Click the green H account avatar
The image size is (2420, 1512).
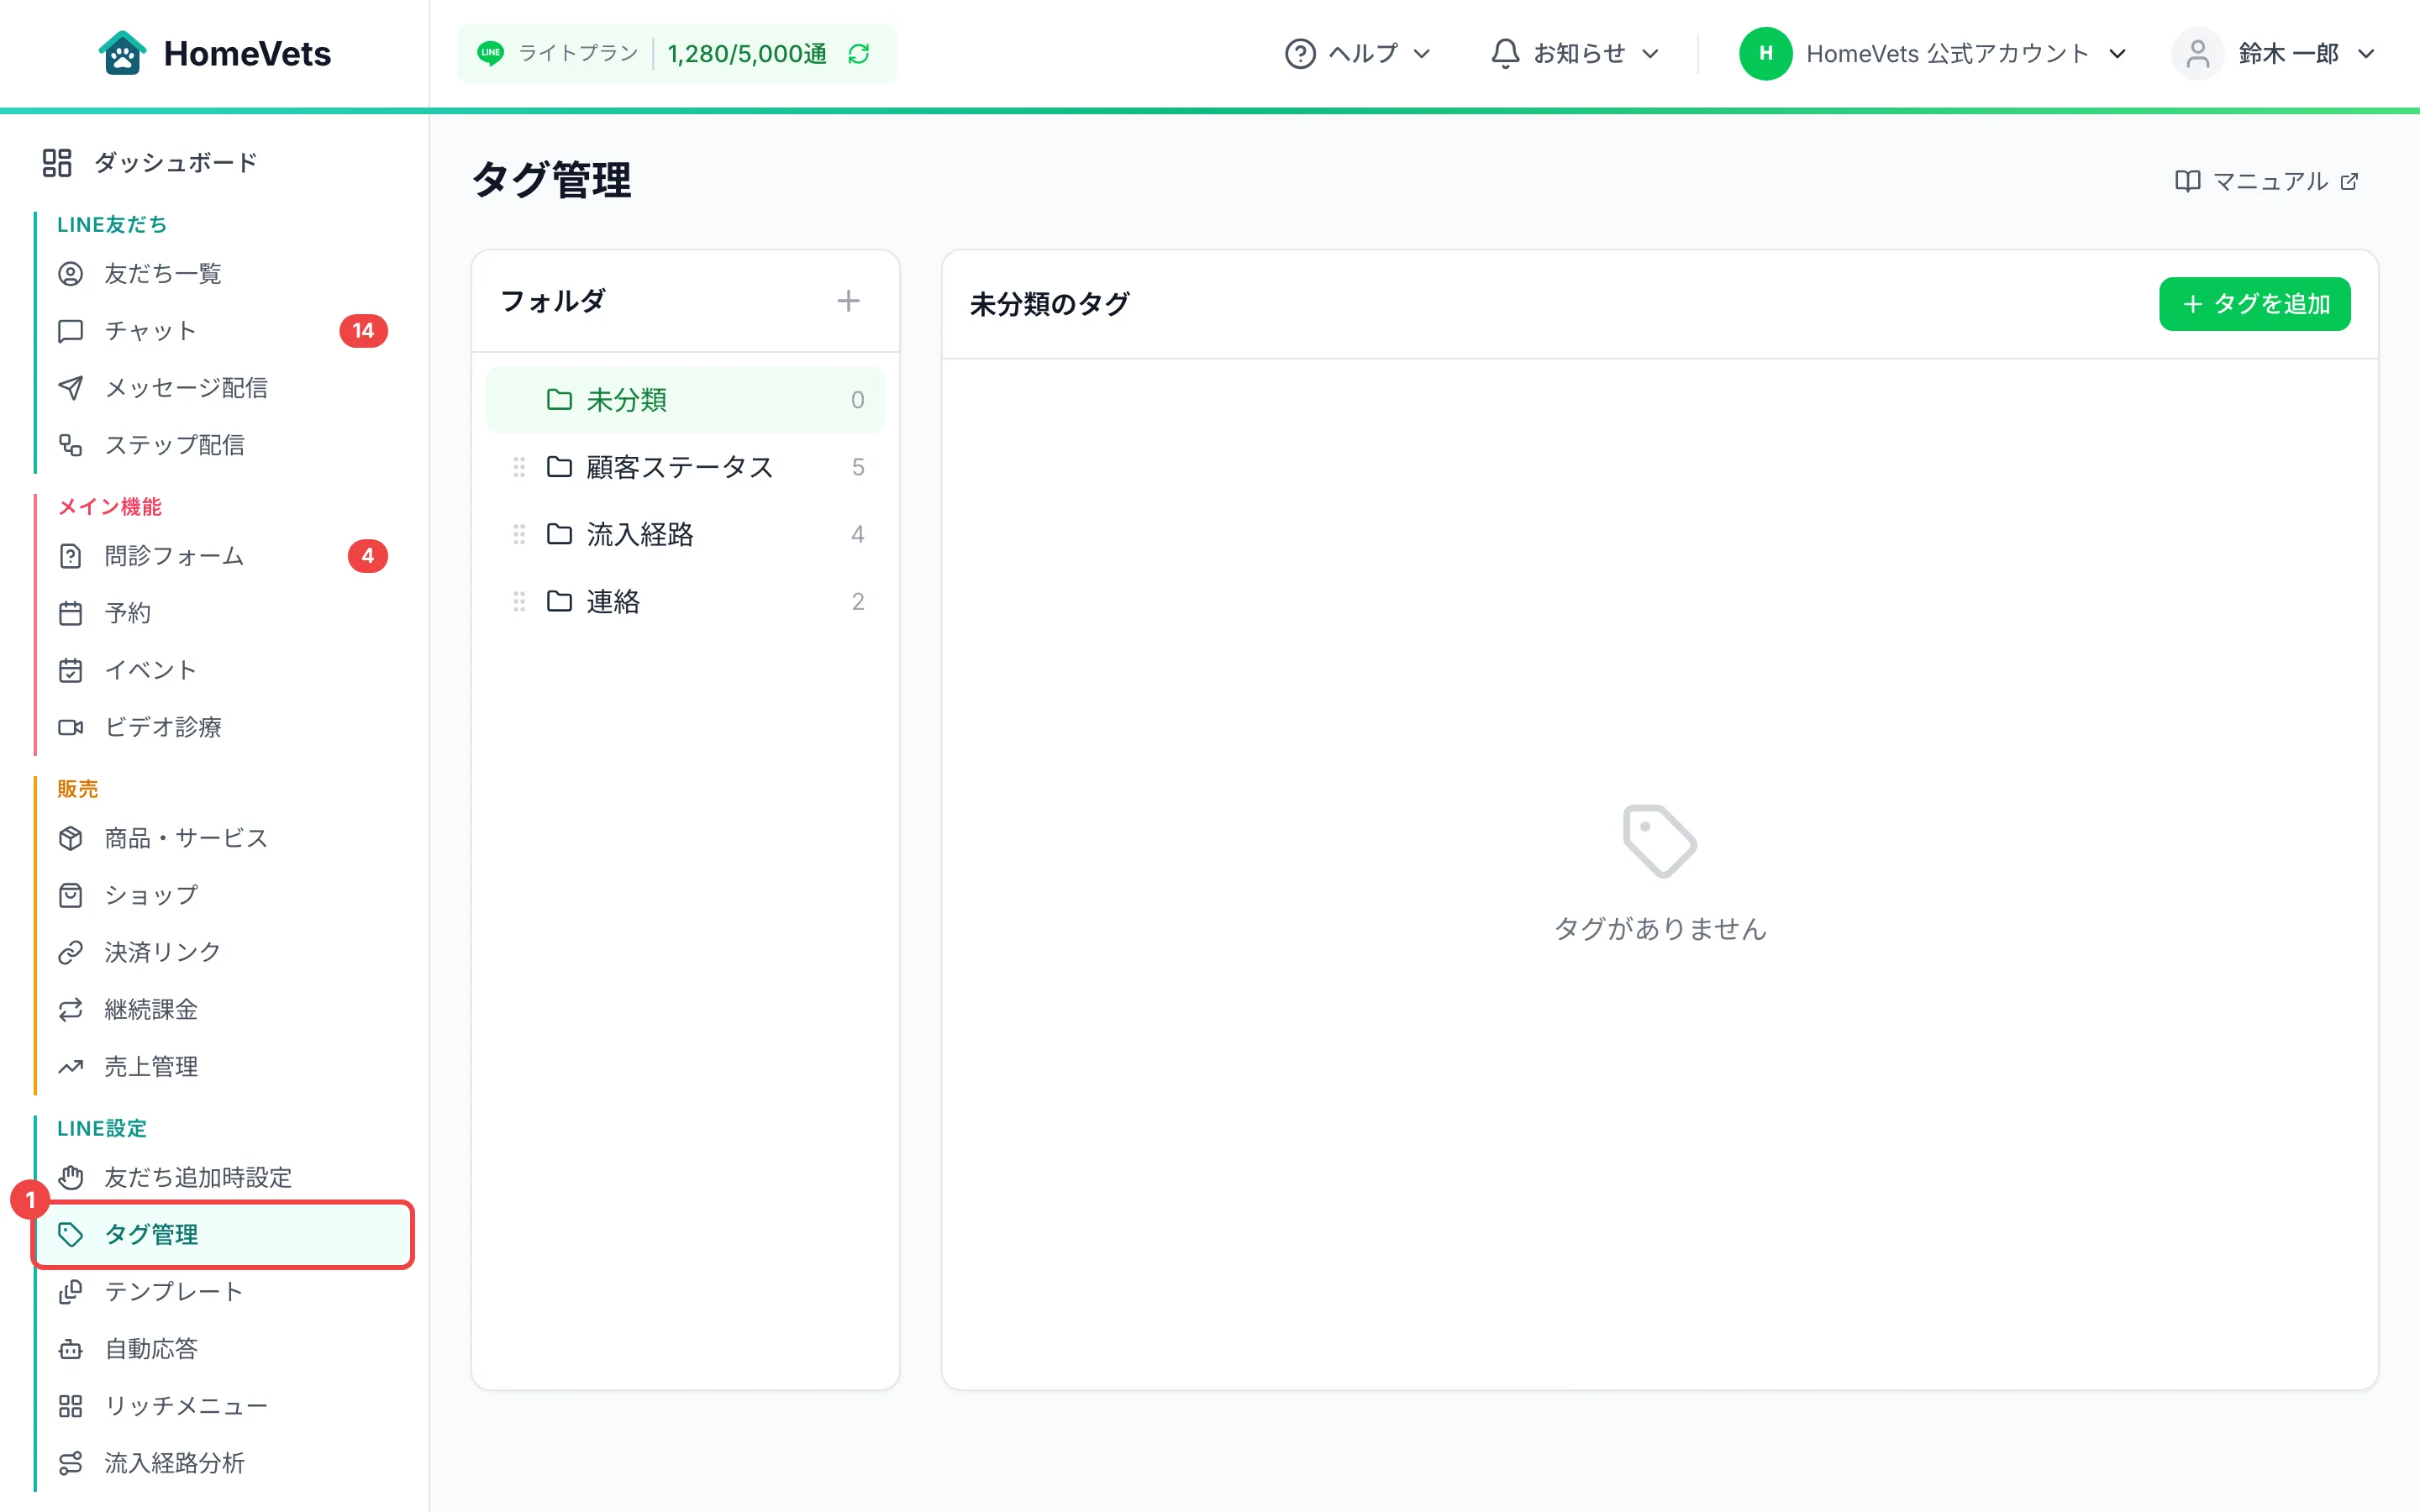(x=1765, y=53)
